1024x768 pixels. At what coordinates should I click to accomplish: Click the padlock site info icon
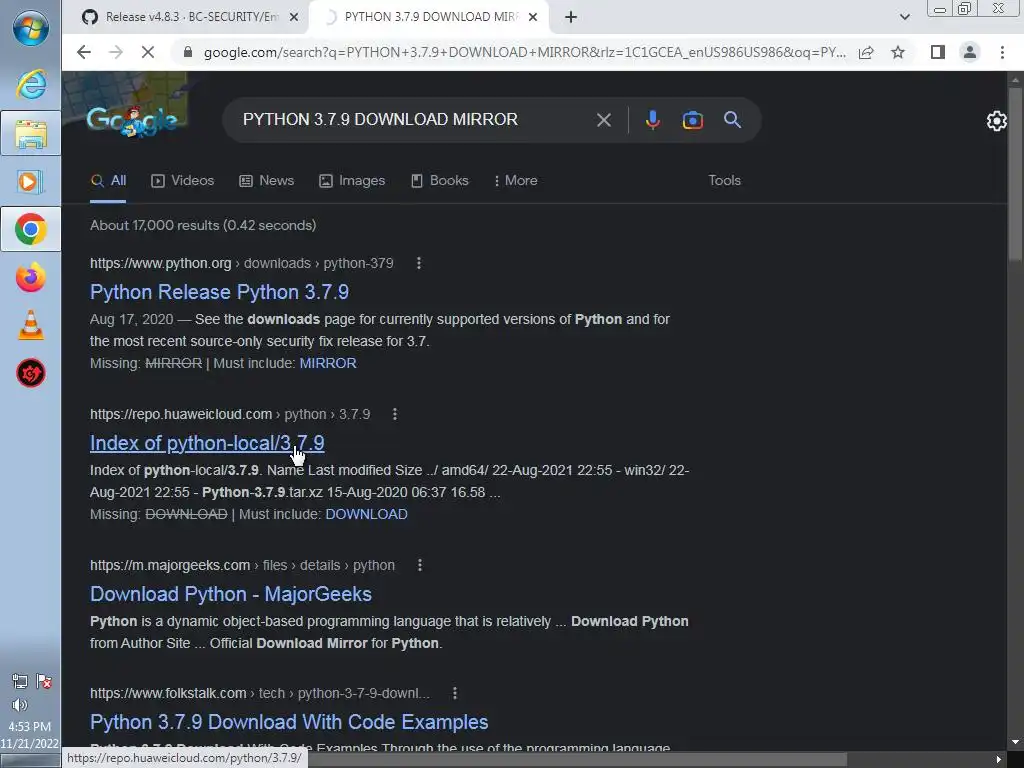(x=188, y=52)
